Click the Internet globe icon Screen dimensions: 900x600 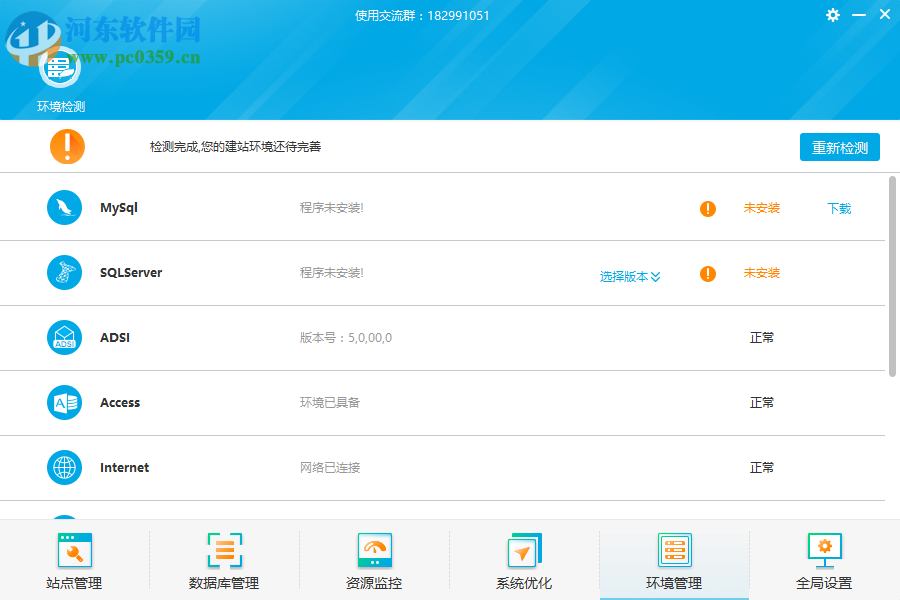click(65, 468)
